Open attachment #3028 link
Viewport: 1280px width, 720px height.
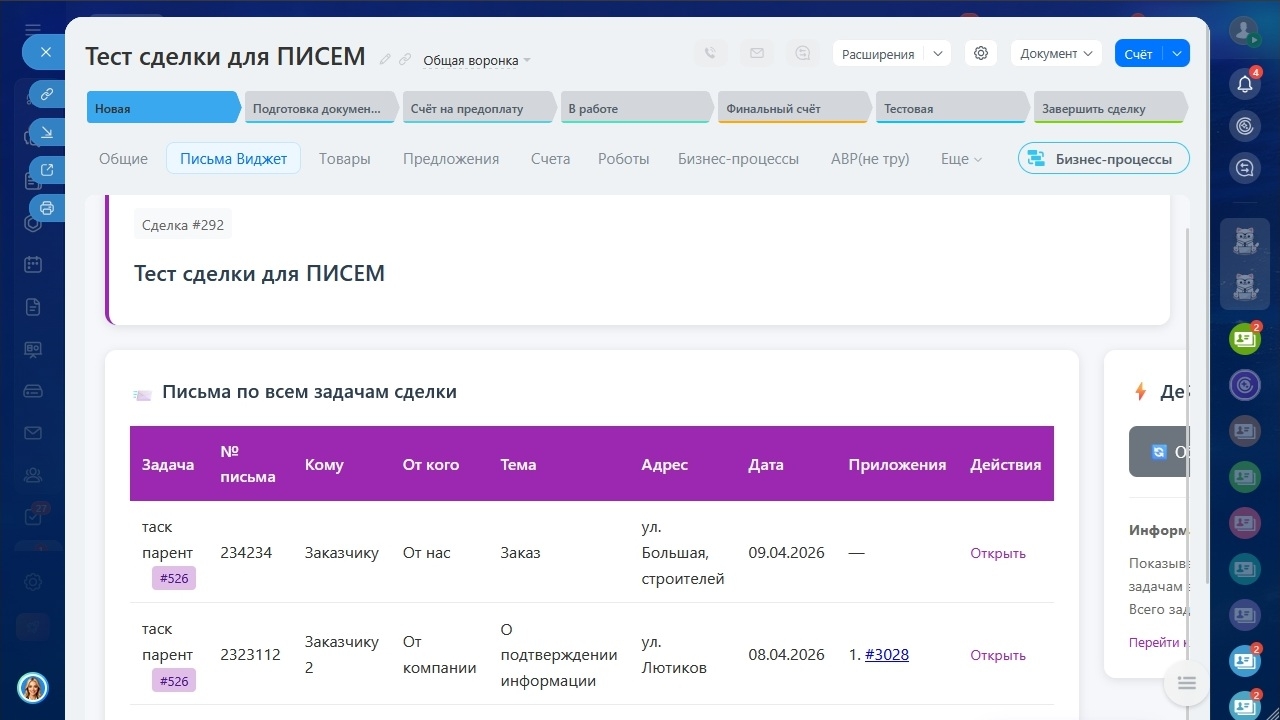[887, 655]
